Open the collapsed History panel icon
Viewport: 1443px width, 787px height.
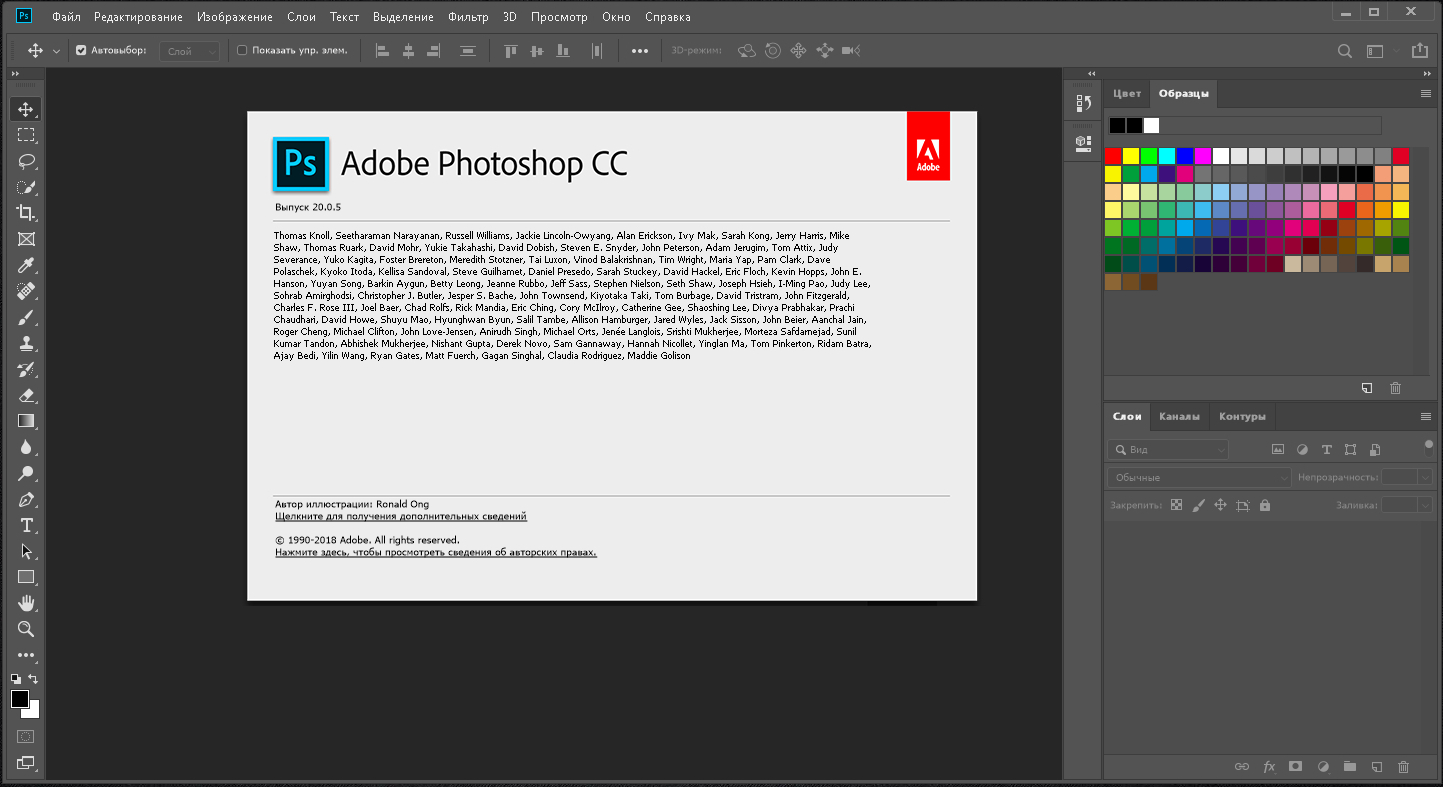[1083, 103]
